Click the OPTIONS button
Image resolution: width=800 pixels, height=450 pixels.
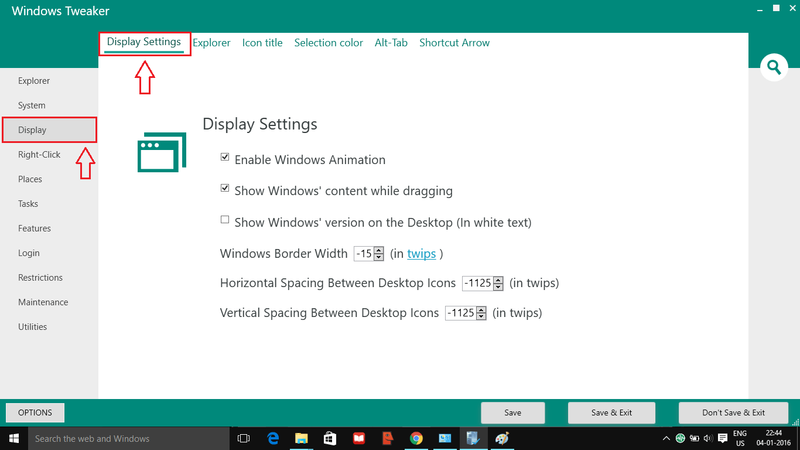click(35, 412)
